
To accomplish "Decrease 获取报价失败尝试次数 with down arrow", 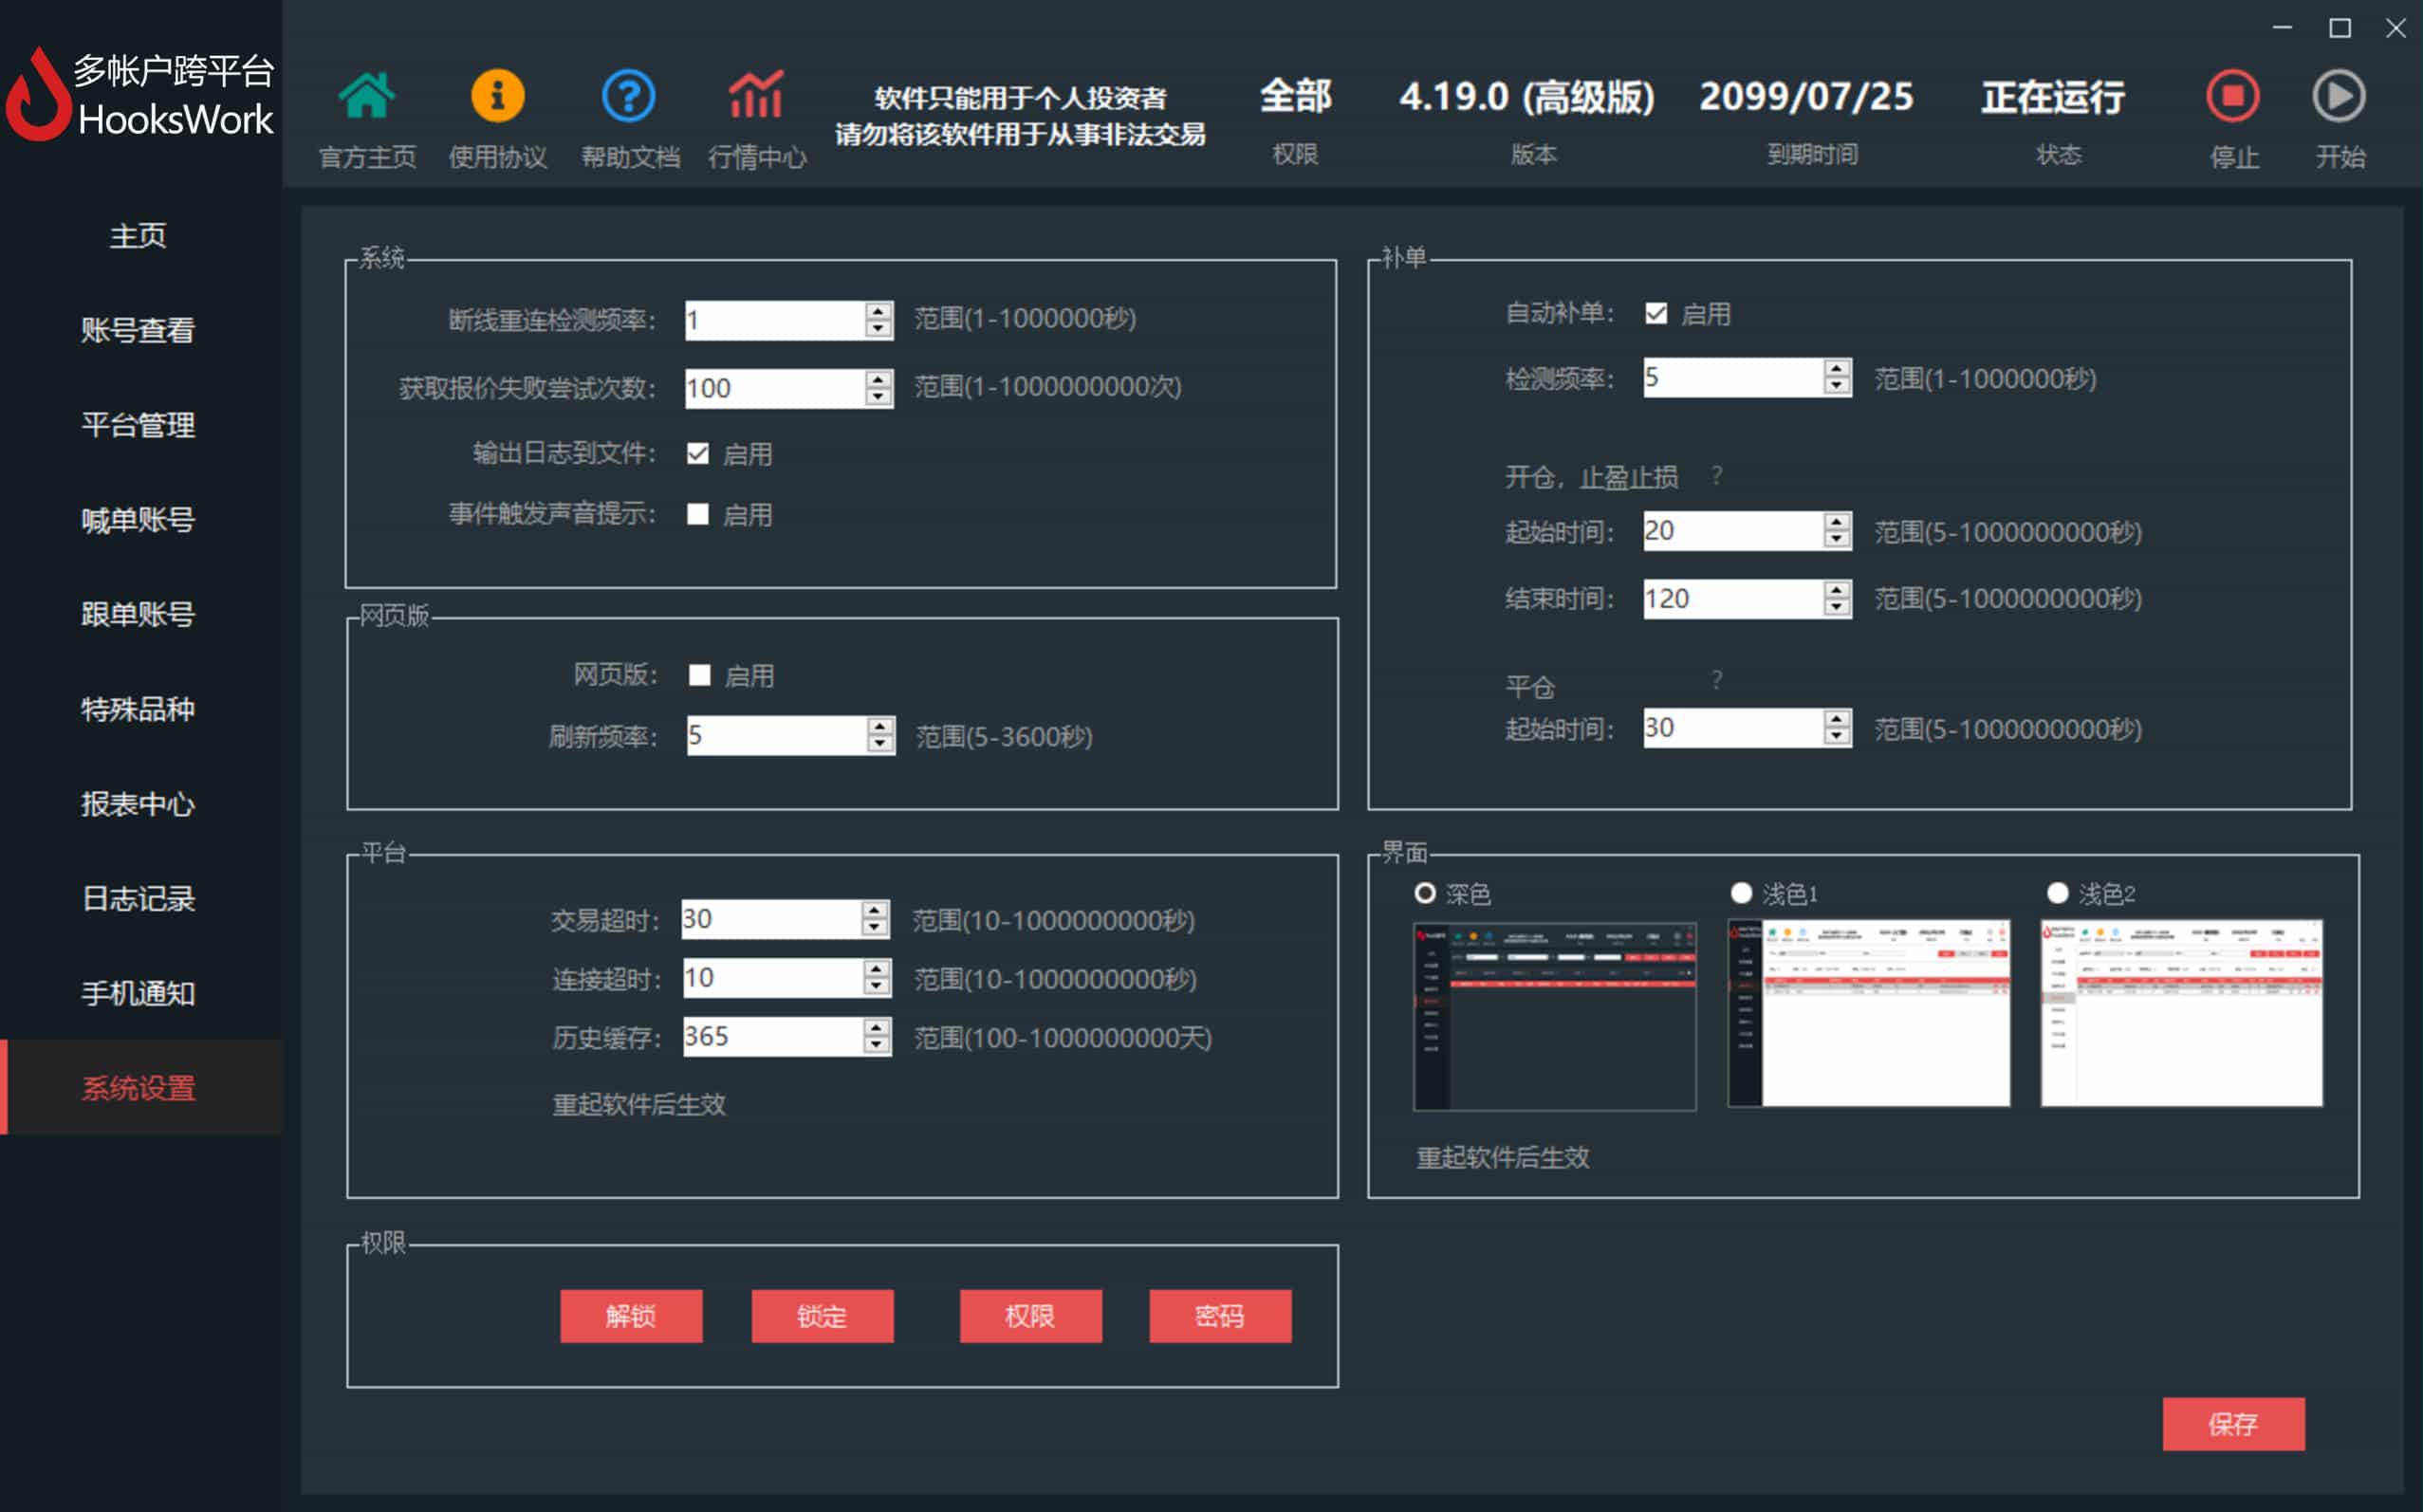I will click(879, 397).
